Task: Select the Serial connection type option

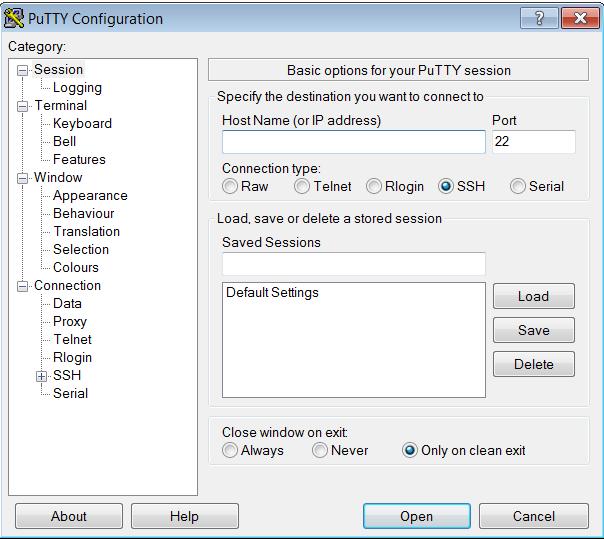Action: 517,186
